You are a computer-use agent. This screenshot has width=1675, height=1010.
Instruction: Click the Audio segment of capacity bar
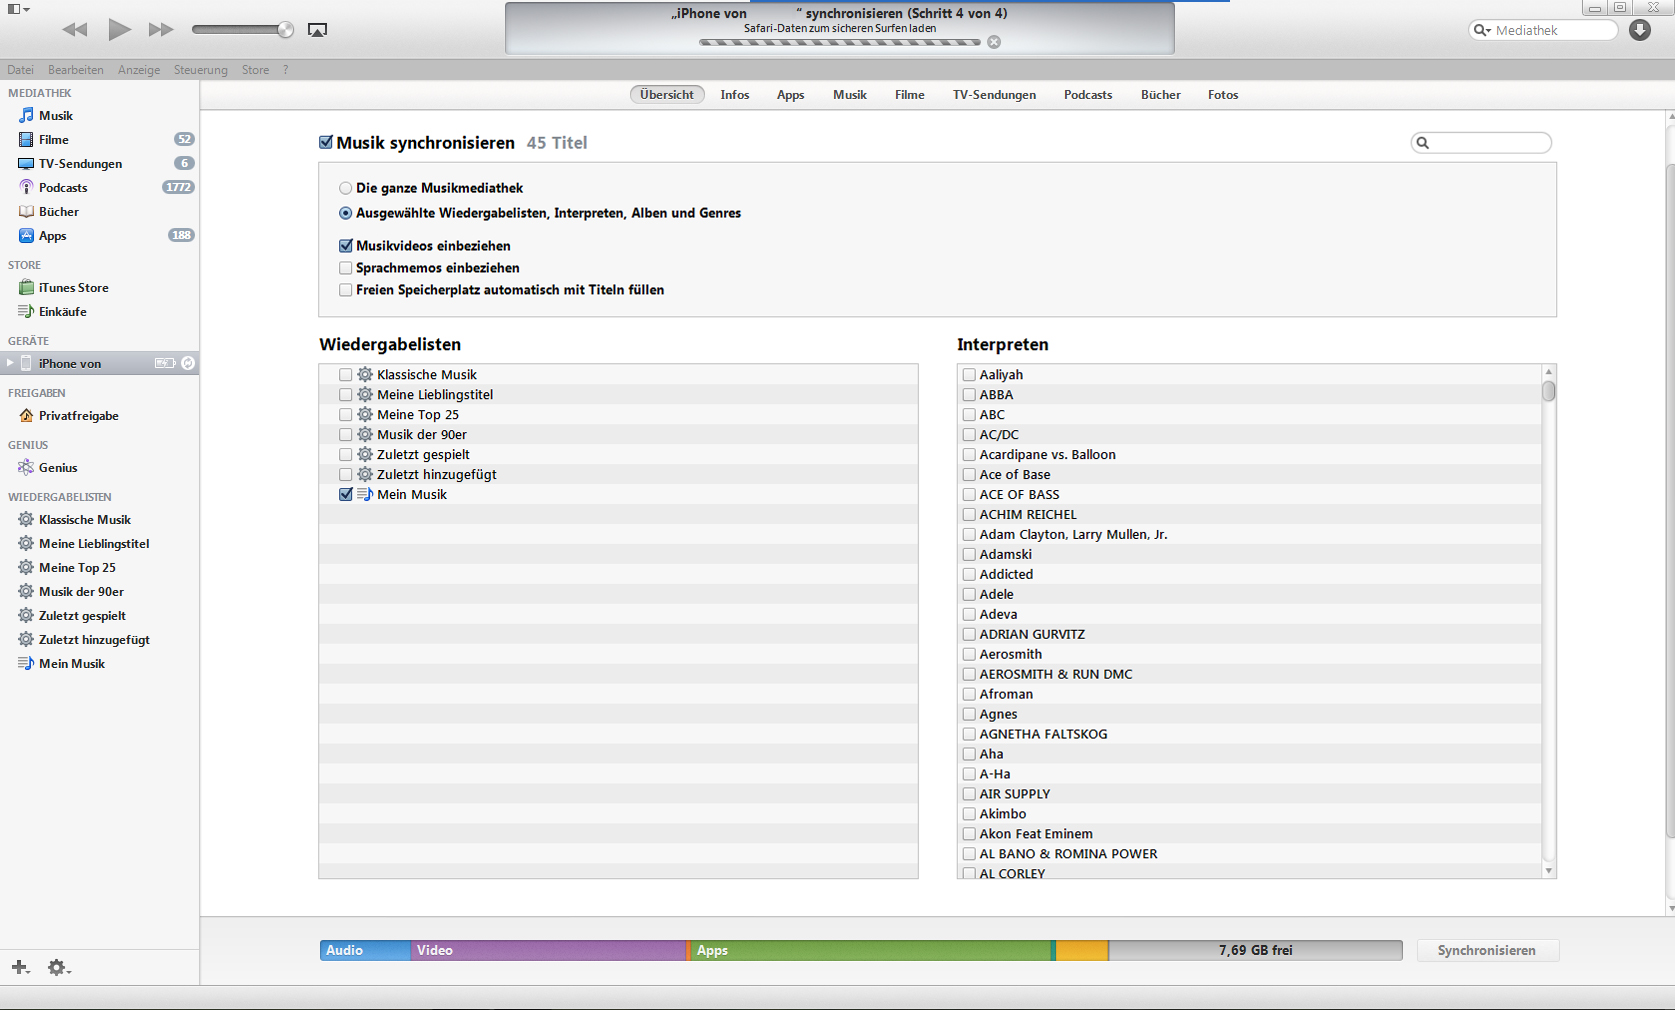[365, 950]
